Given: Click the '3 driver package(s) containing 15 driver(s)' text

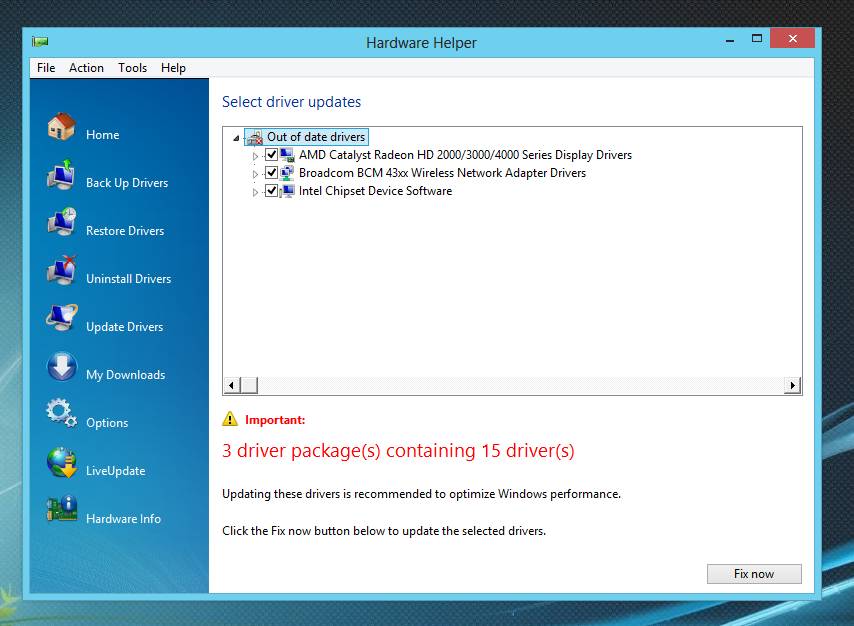Looking at the screenshot, I should (398, 451).
